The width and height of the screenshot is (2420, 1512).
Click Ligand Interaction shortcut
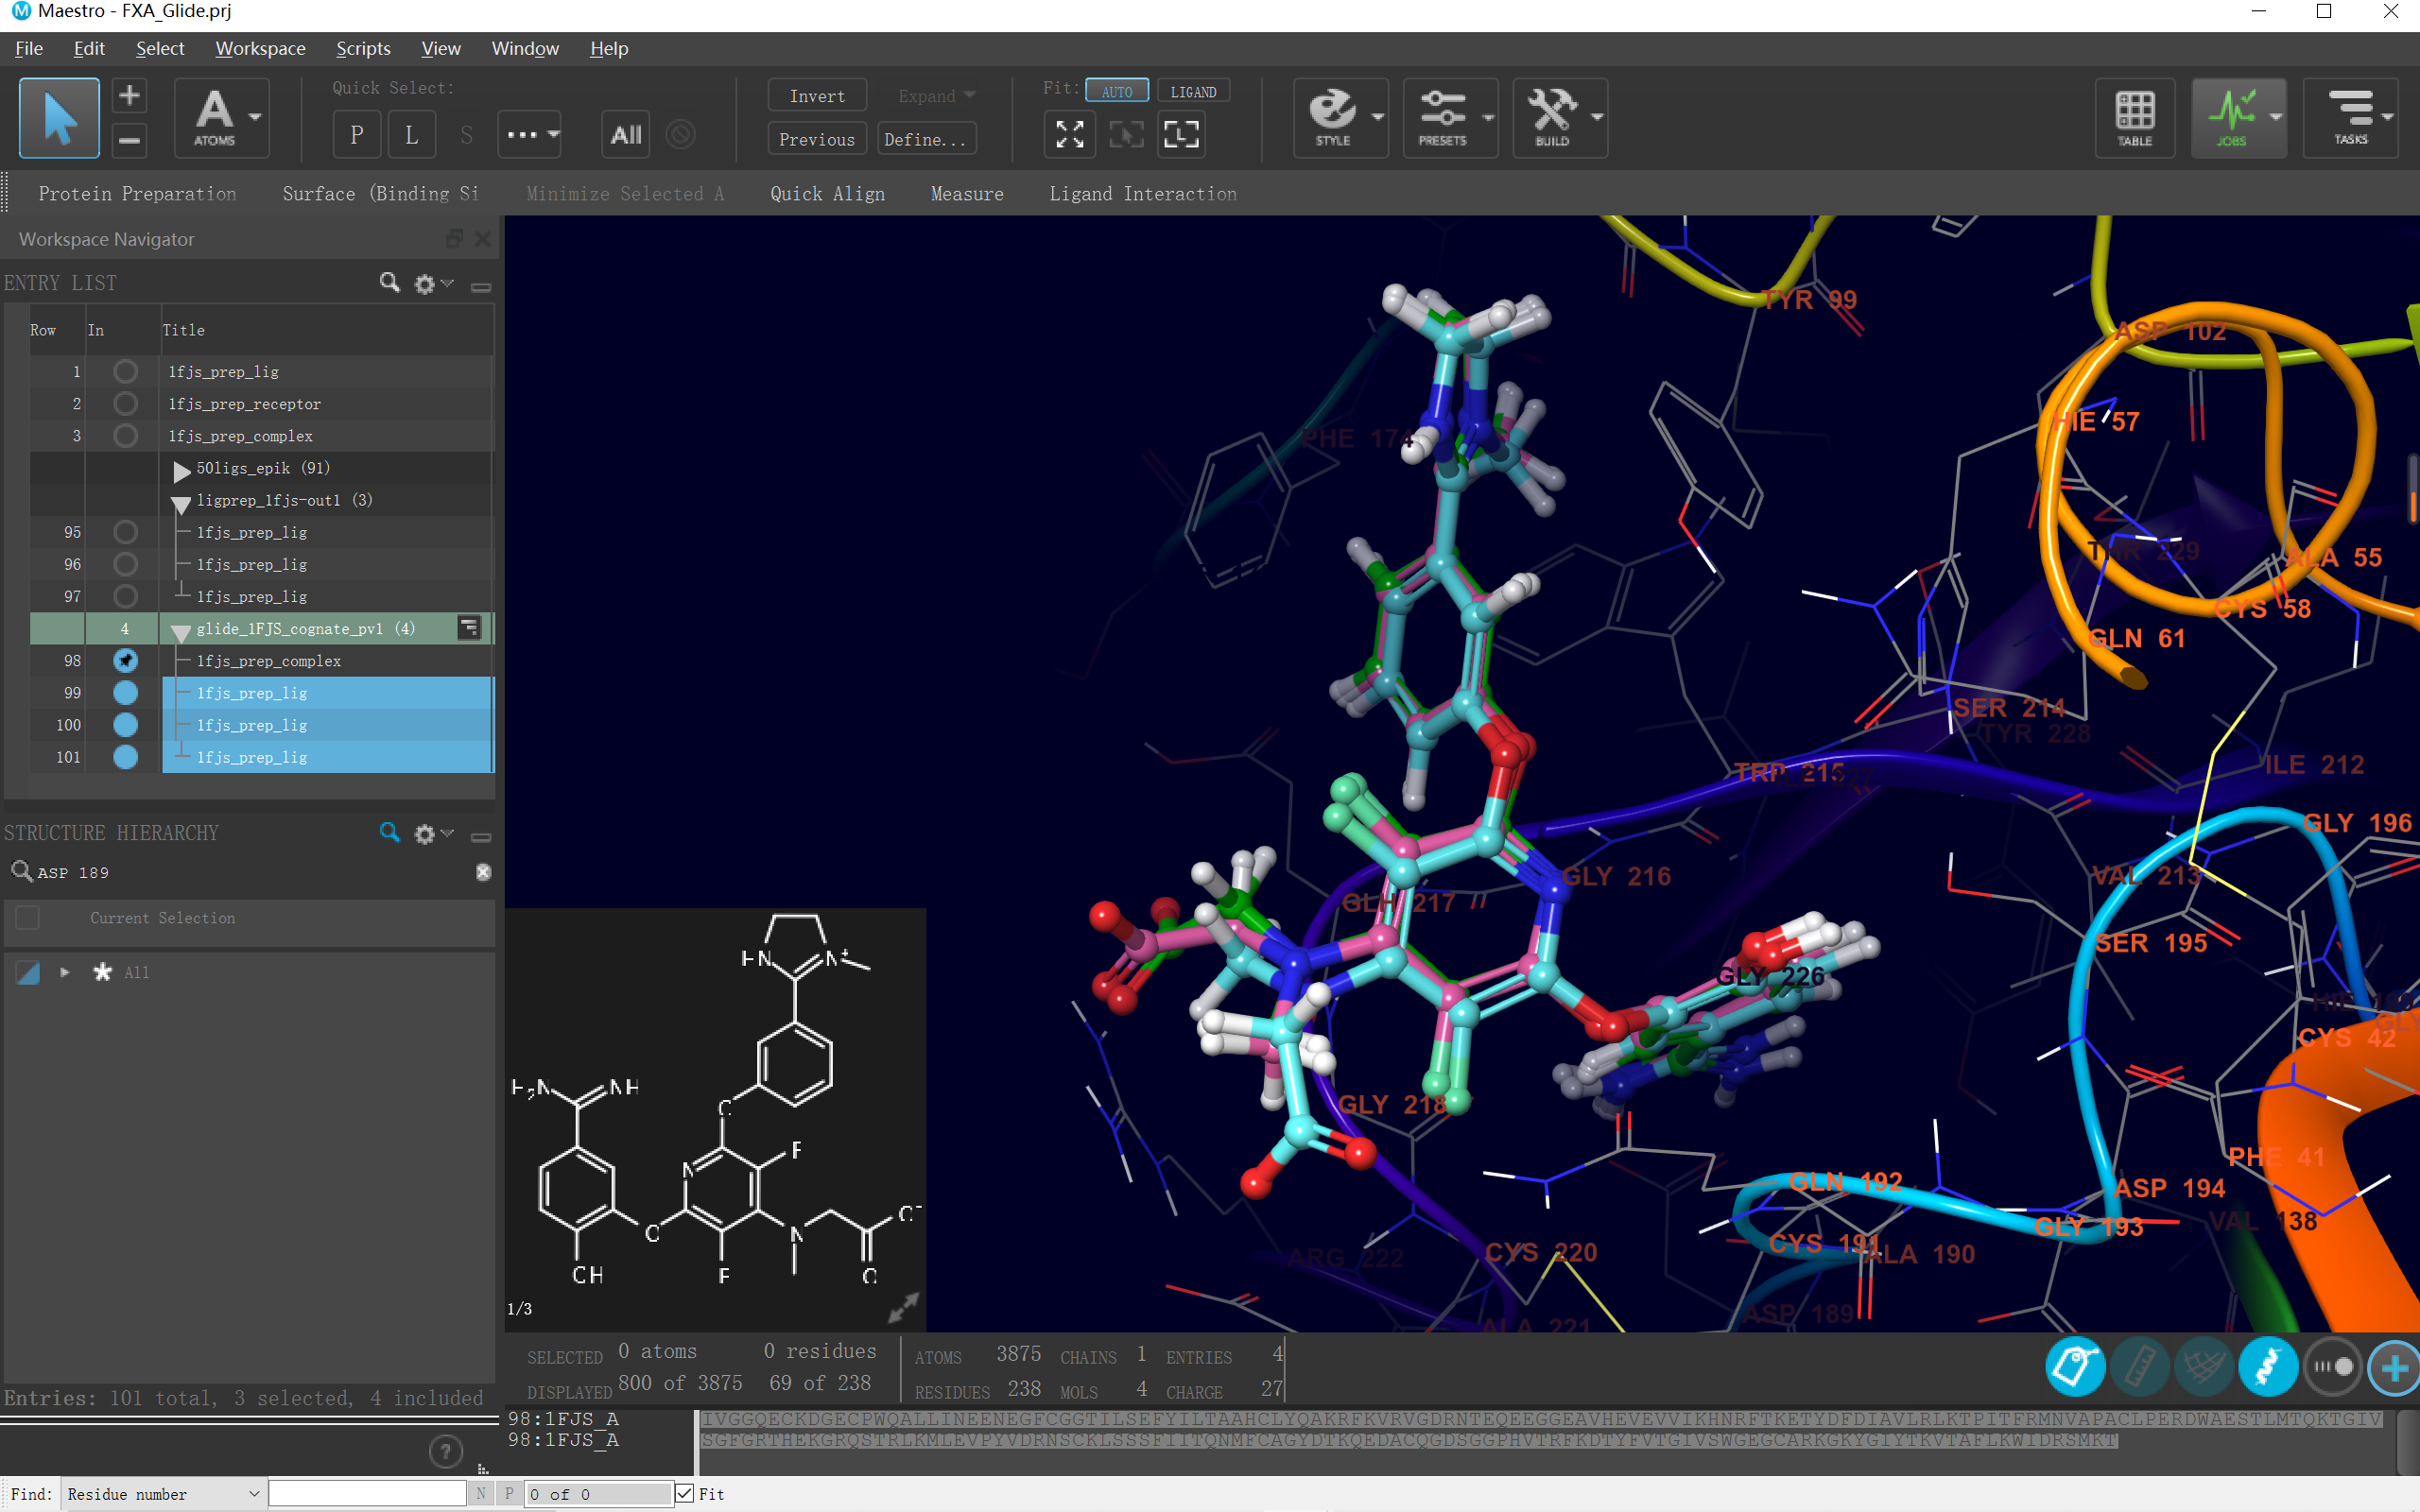[x=1142, y=194]
